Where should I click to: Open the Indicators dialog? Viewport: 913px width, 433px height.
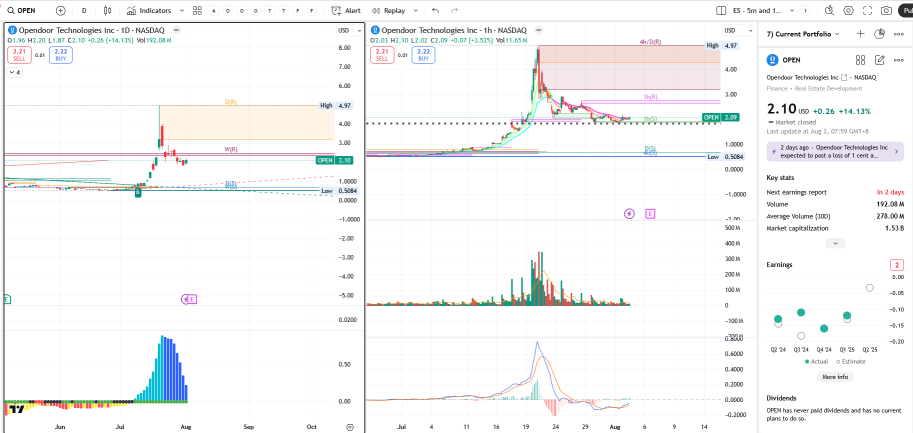pos(149,10)
